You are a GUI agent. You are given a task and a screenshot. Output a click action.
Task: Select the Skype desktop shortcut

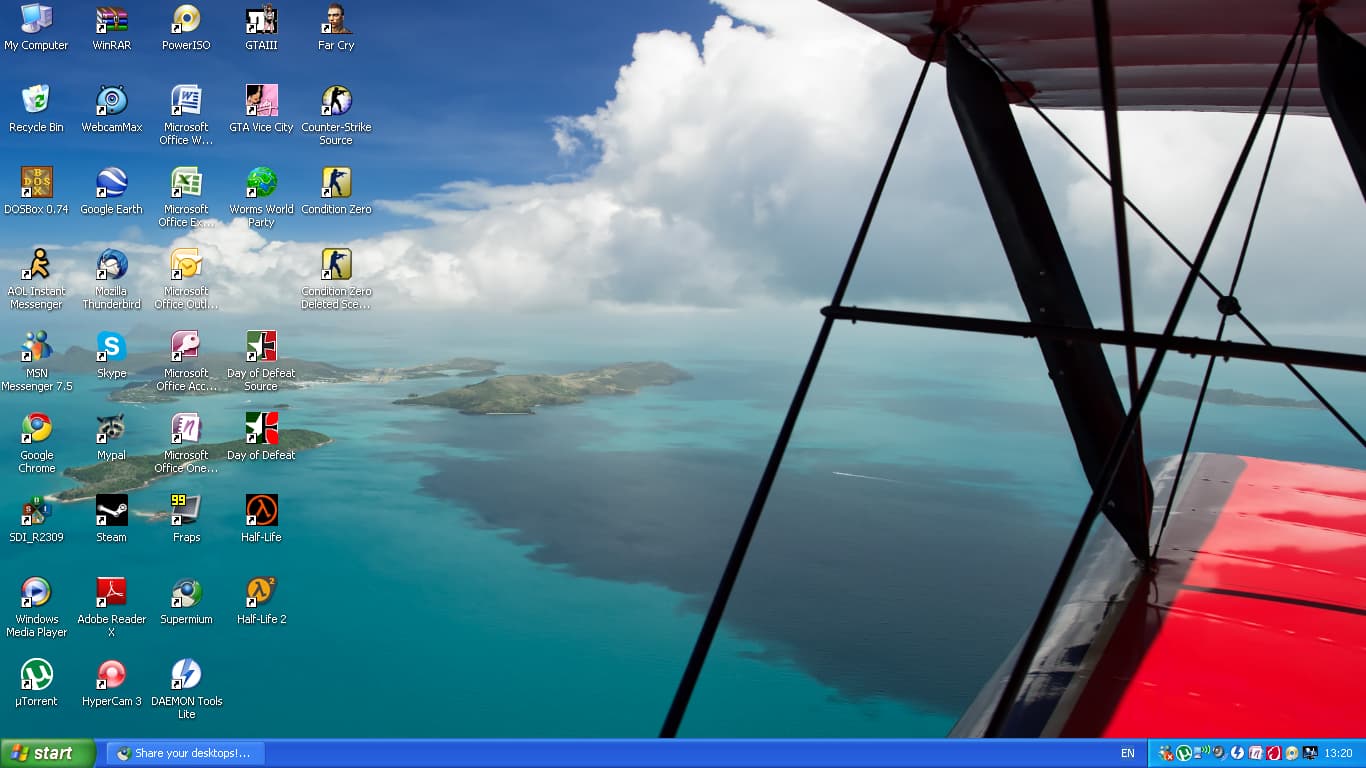[x=111, y=347]
